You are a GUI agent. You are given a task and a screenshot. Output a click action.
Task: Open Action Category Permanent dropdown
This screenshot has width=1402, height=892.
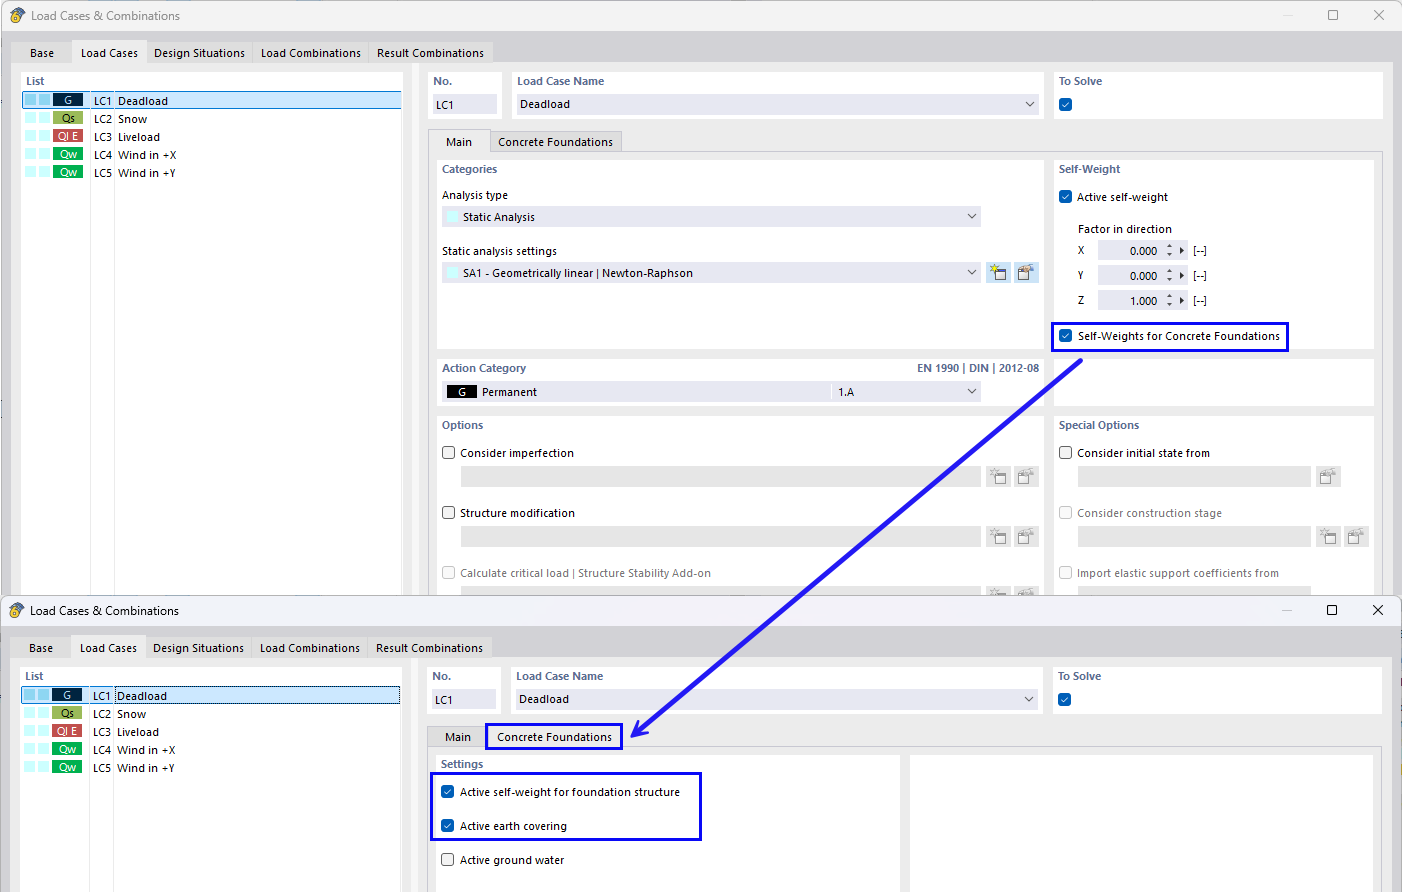point(972,392)
